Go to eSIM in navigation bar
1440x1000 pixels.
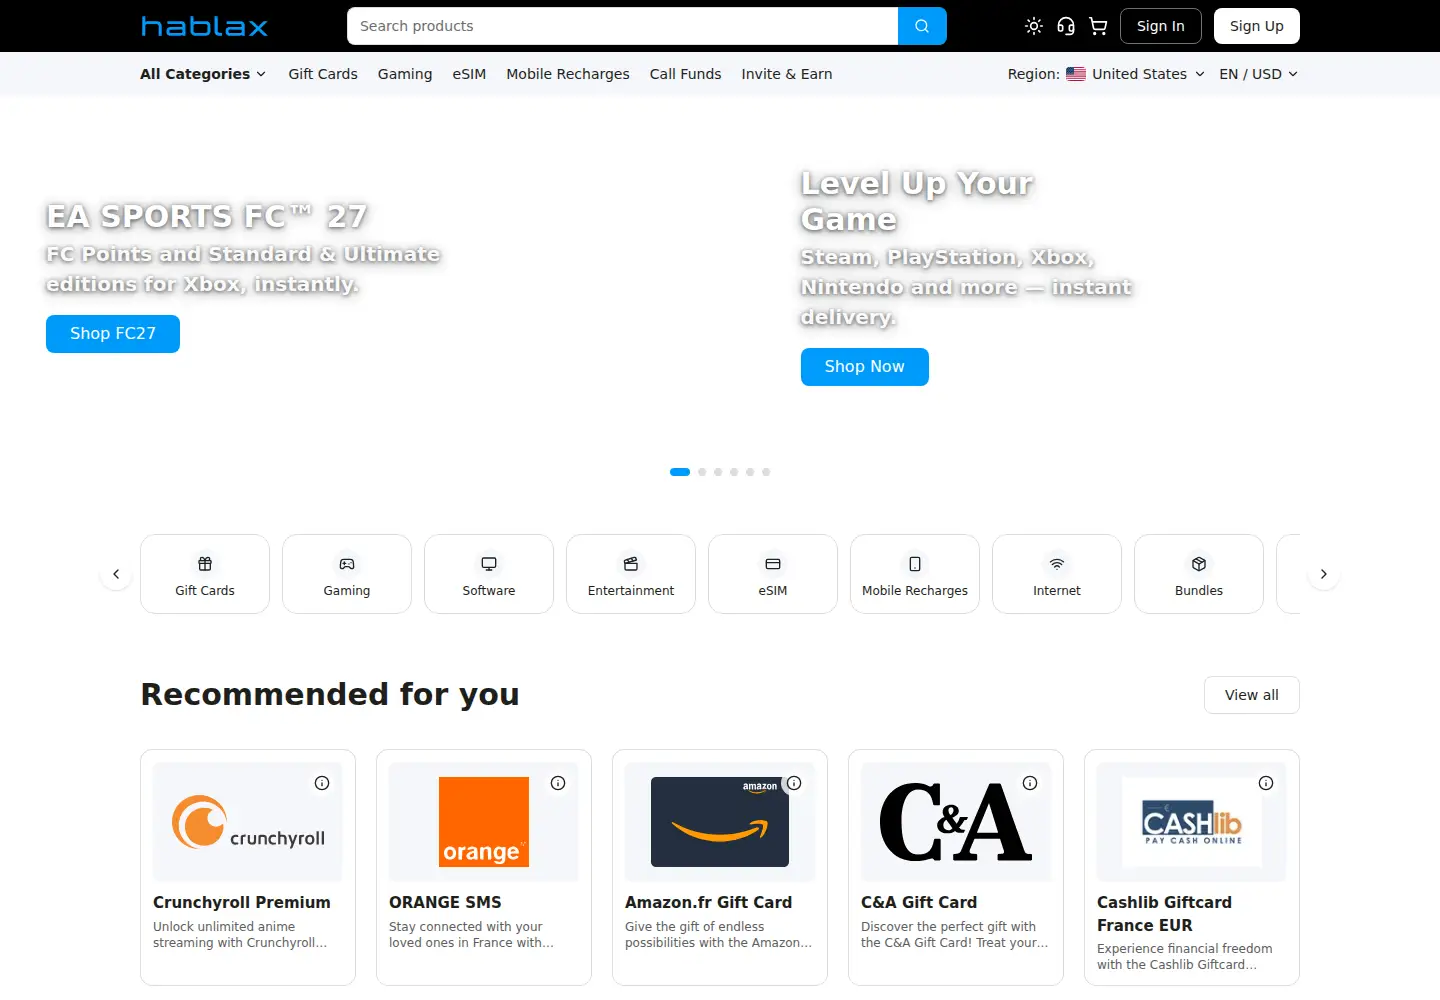click(469, 74)
